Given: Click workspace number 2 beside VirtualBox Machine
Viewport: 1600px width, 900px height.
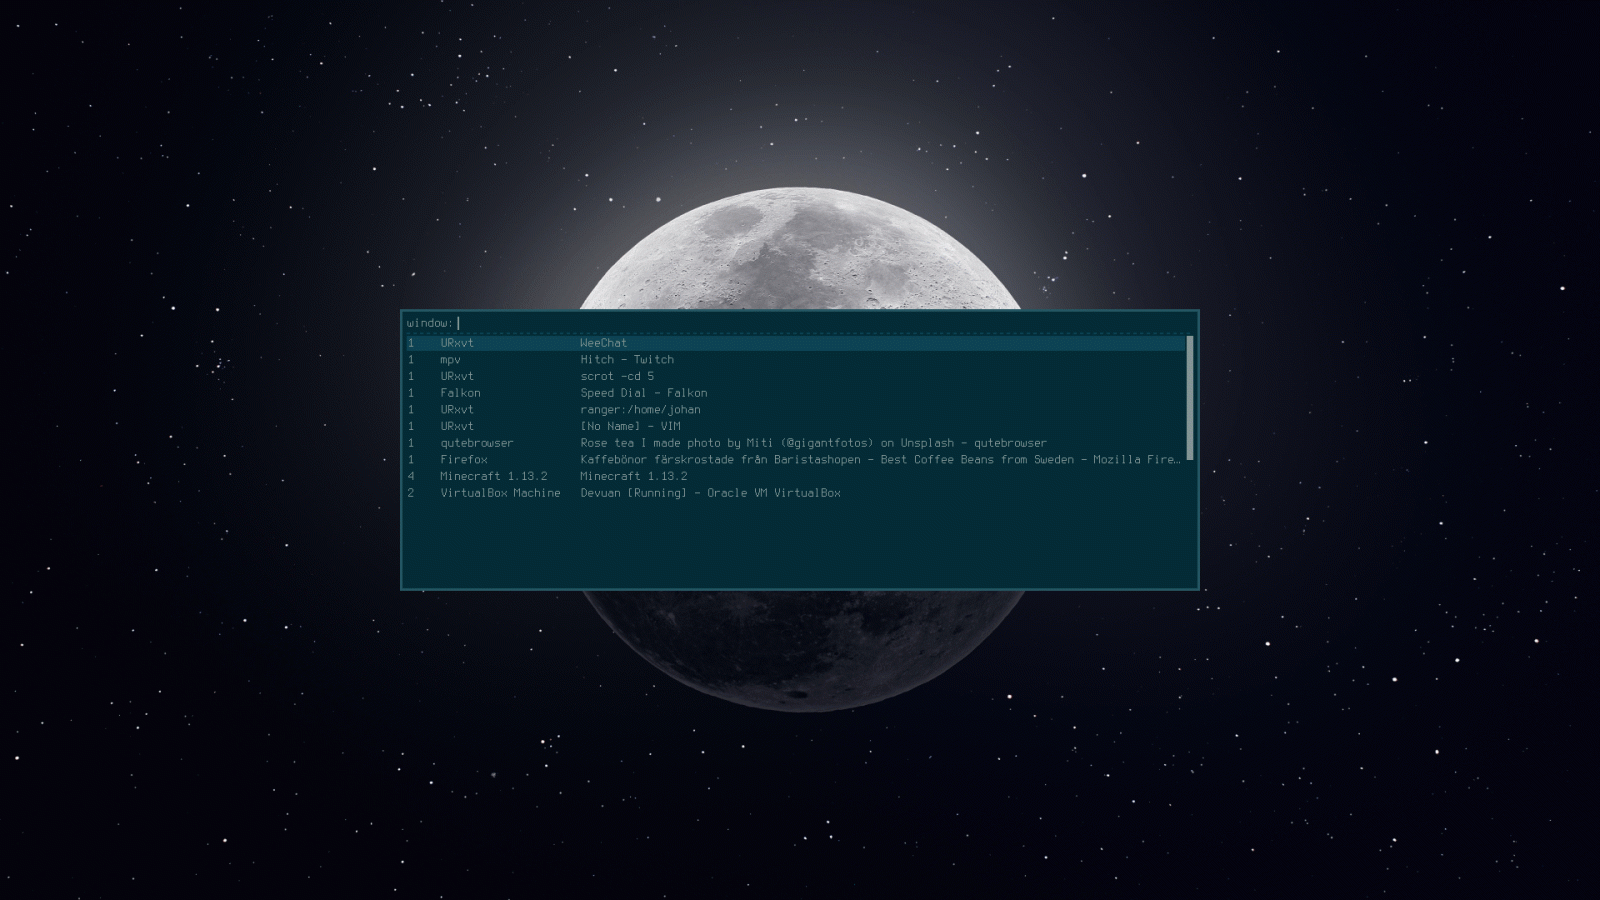Looking at the screenshot, I should pyautogui.click(x=411, y=493).
